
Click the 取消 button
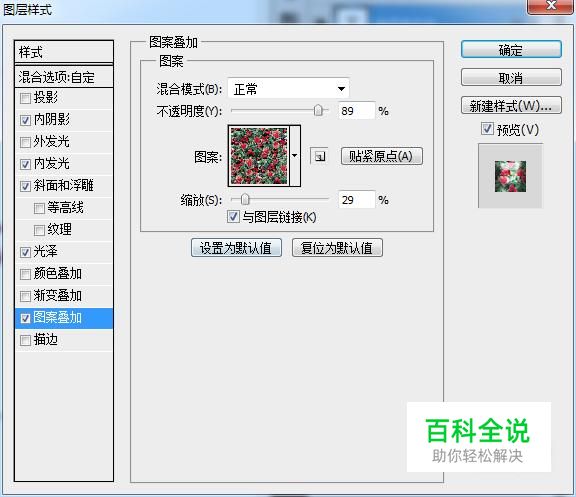pyautogui.click(x=511, y=78)
